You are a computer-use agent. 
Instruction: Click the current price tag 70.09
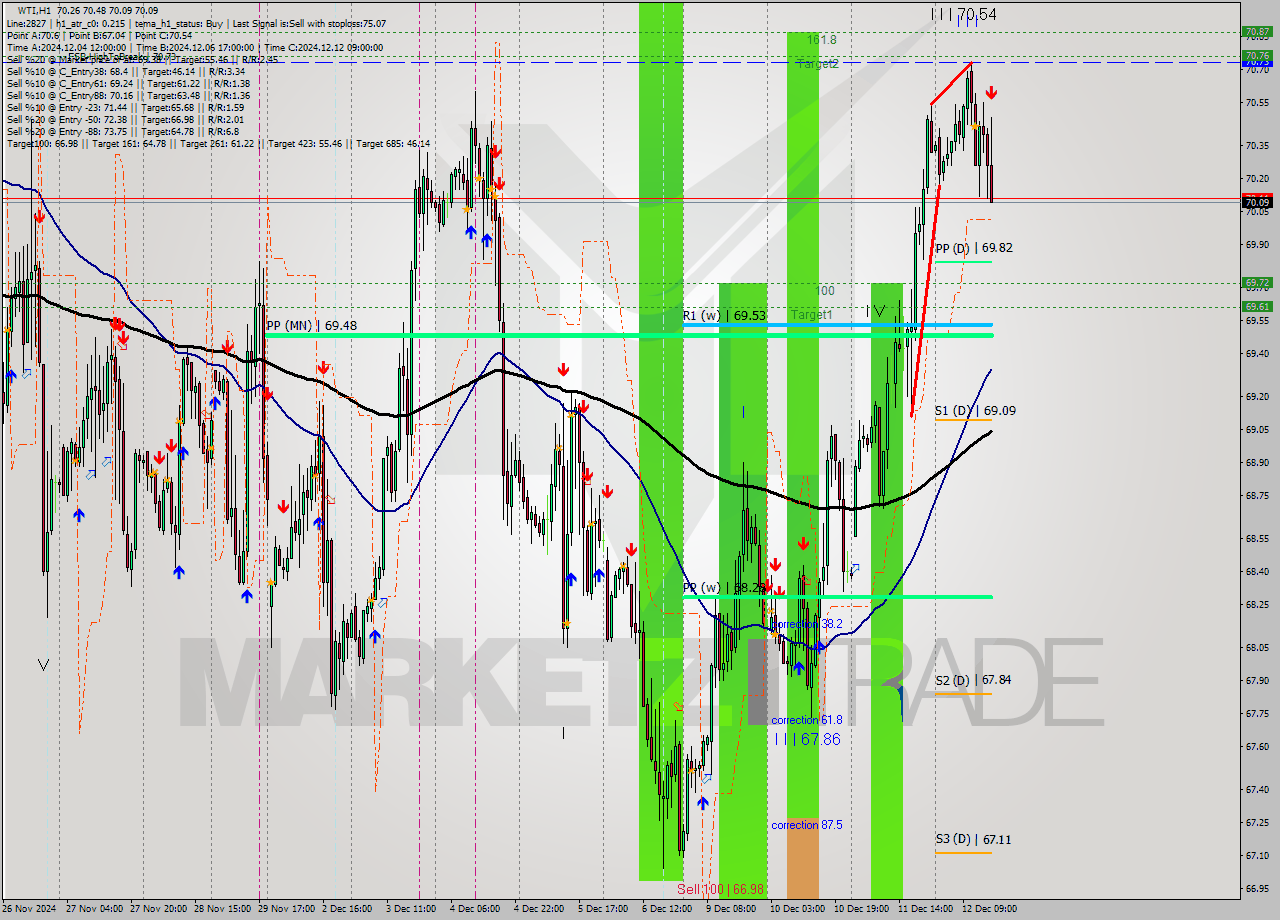(x=1257, y=203)
